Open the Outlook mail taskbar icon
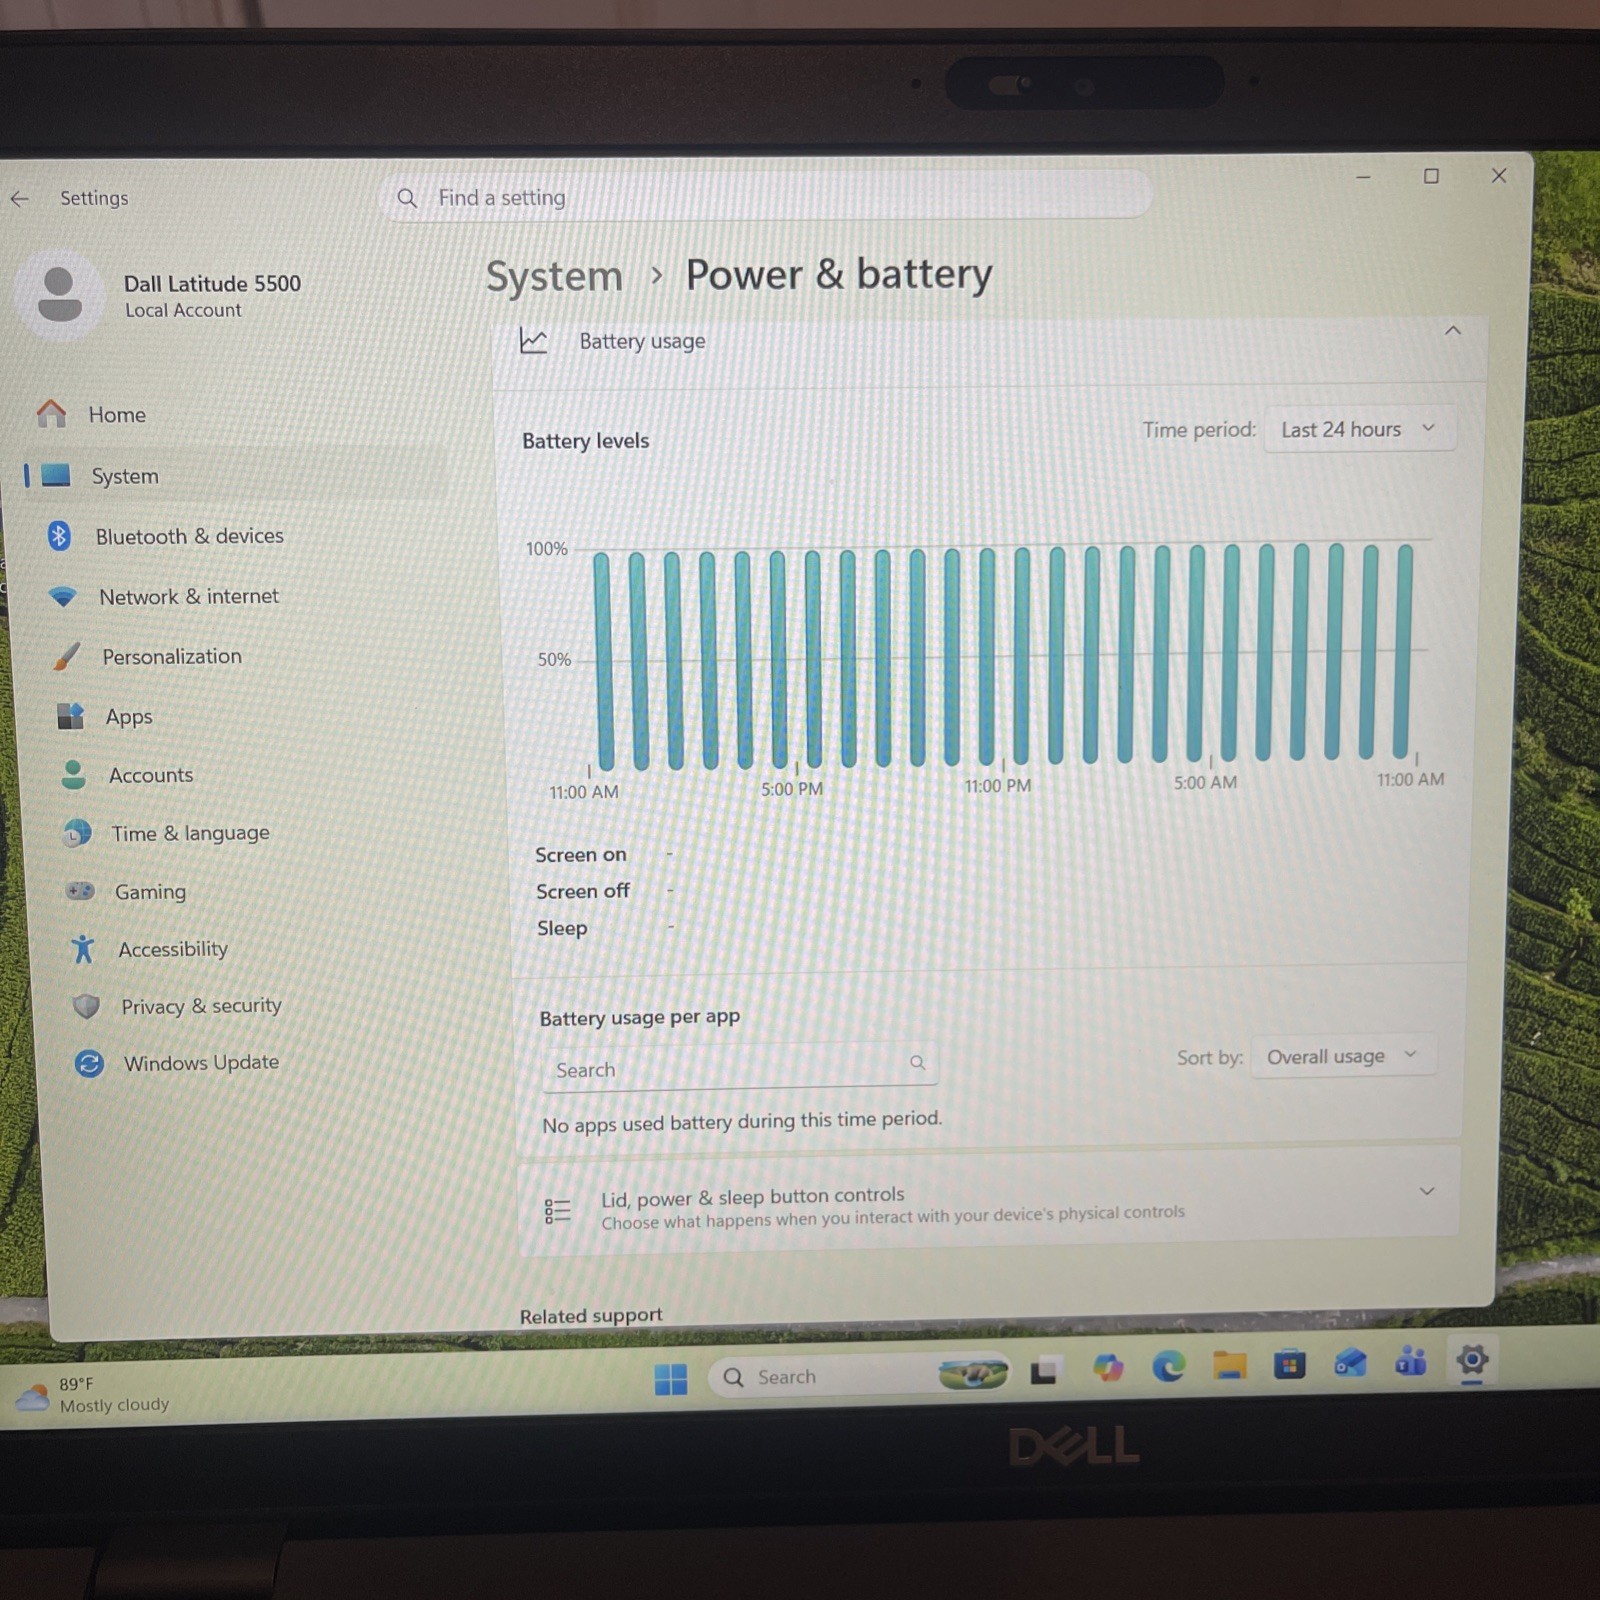Viewport: 1600px width, 1600px height. click(1350, 1362)
